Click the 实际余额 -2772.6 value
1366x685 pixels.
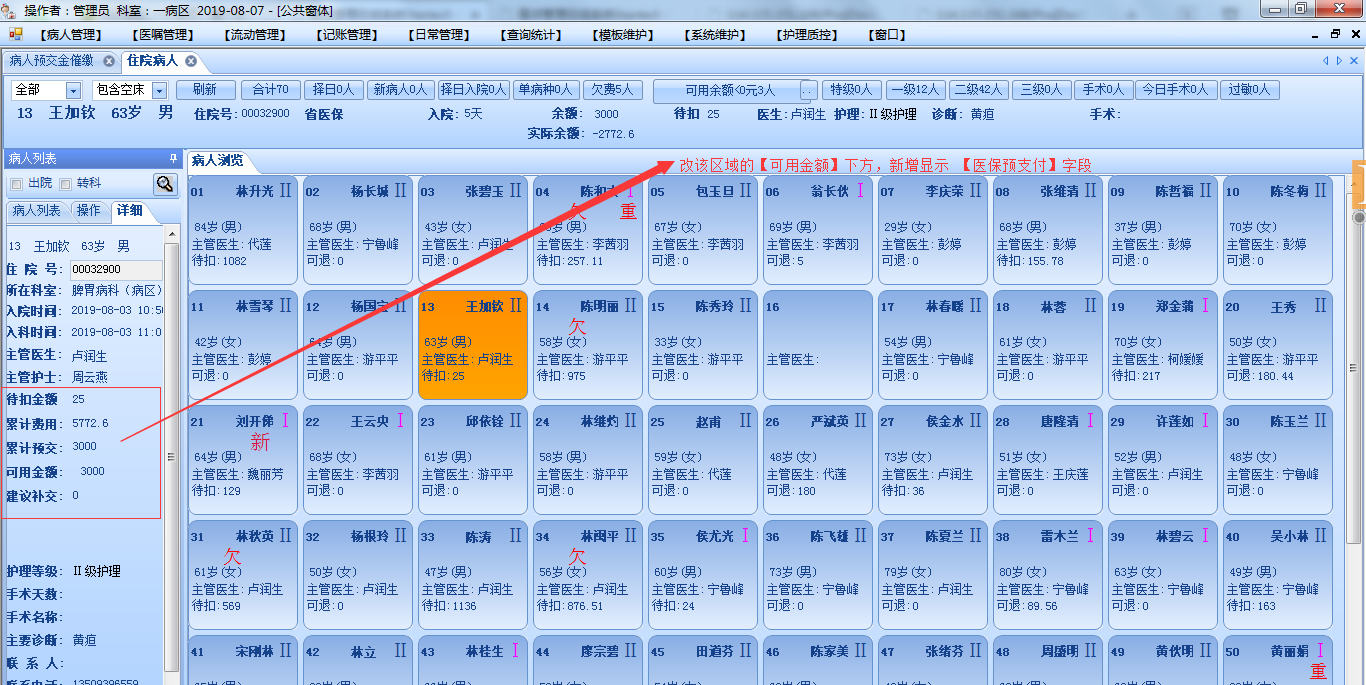click(613, 133)
